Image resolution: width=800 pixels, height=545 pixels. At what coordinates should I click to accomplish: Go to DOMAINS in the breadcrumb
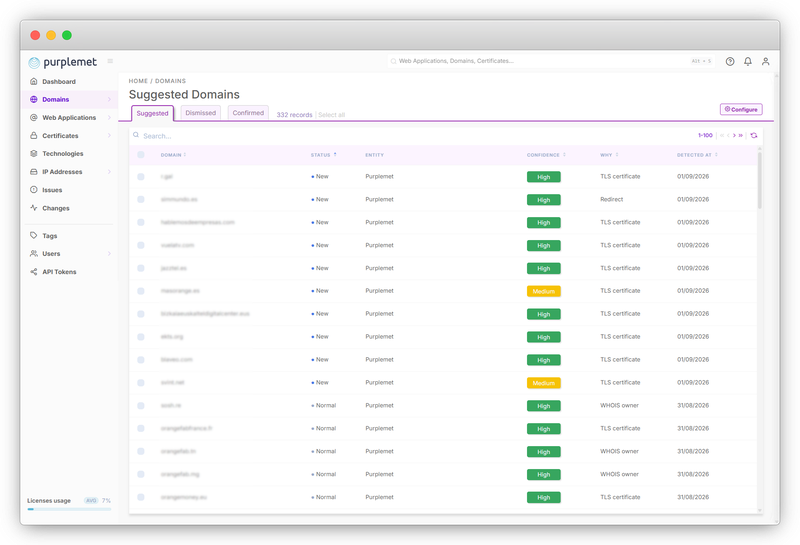[x=170, y=81]
